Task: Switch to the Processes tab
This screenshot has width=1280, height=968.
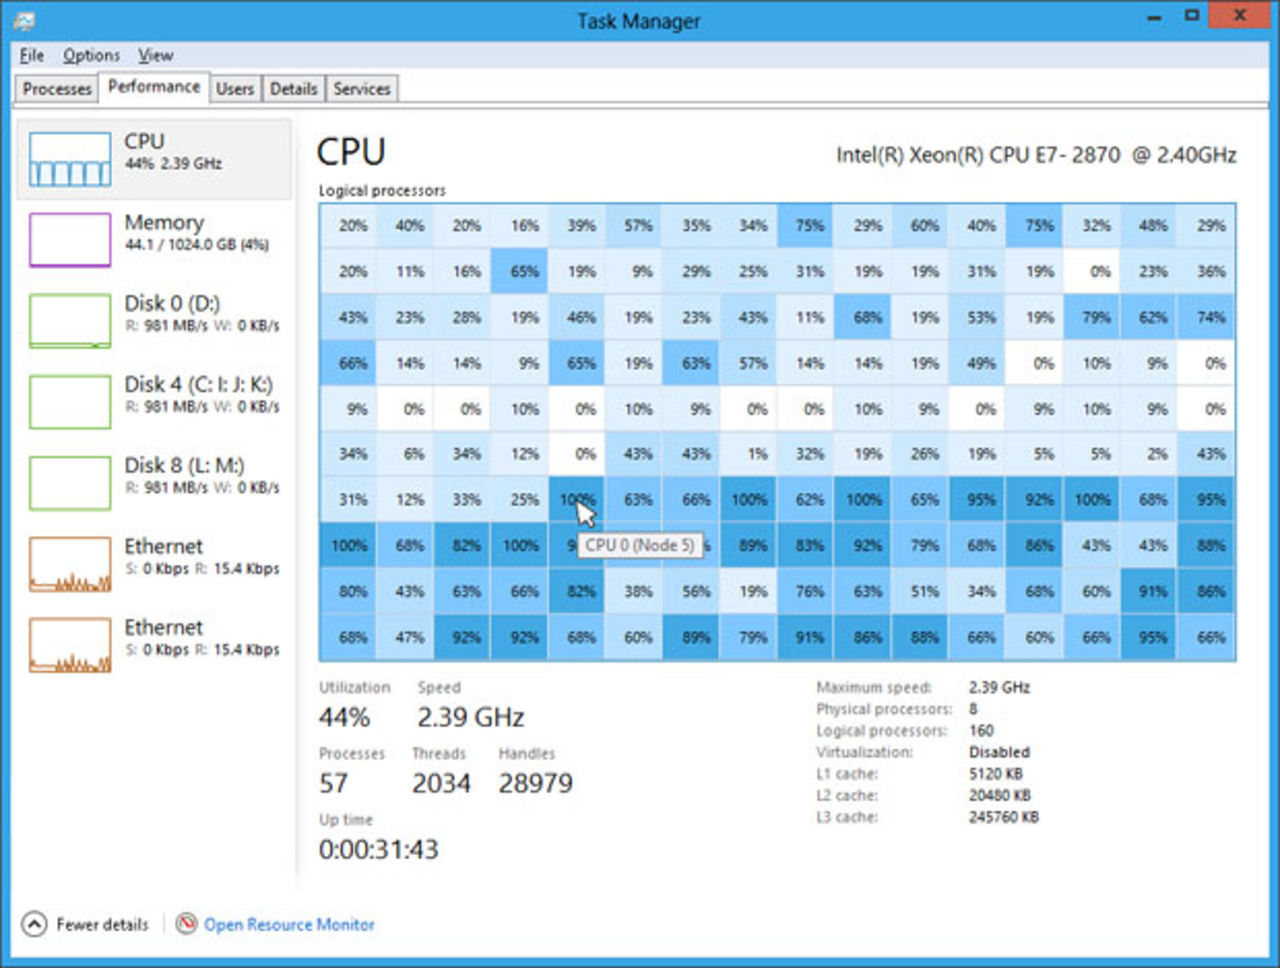Action: [x=56, y=88]
